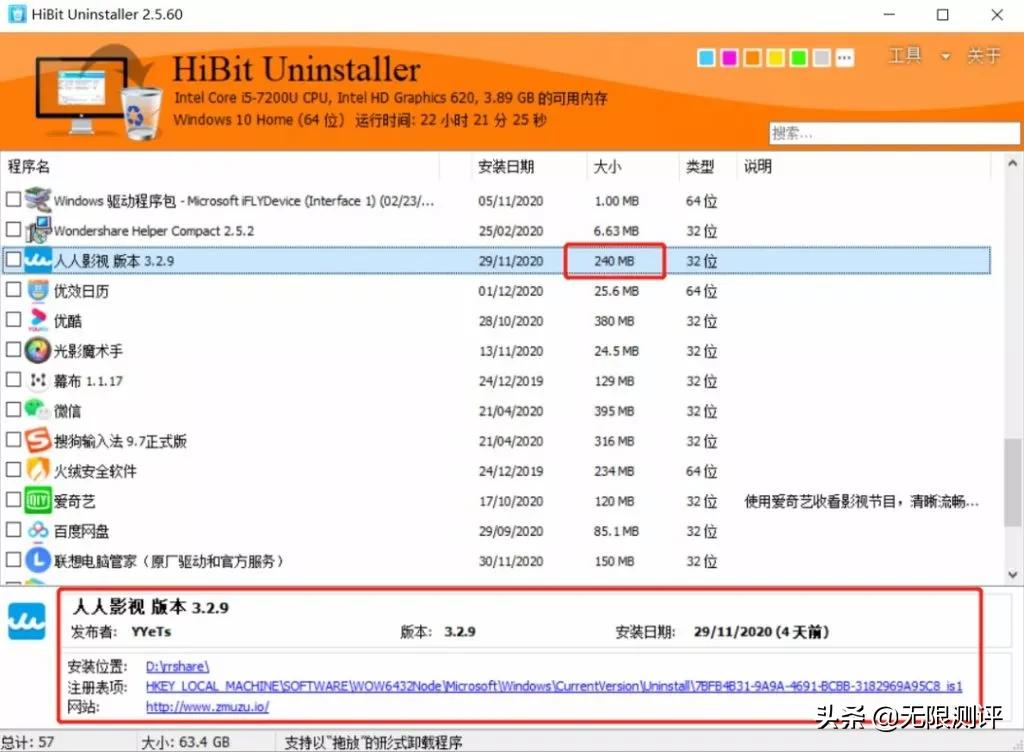Tick the Wondershare Helper Compact checkbox
The image size is (1024, 752).
pos(13,229)
